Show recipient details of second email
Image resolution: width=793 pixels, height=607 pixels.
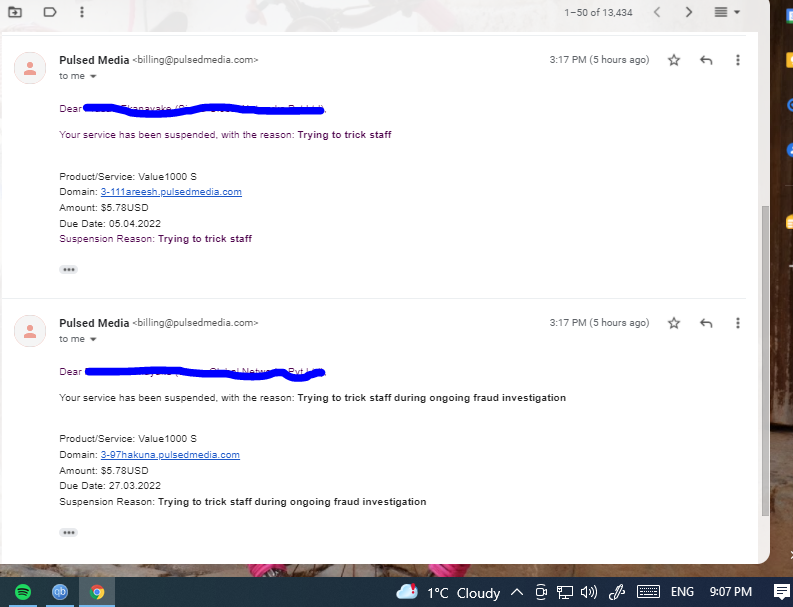pos(93,339)
